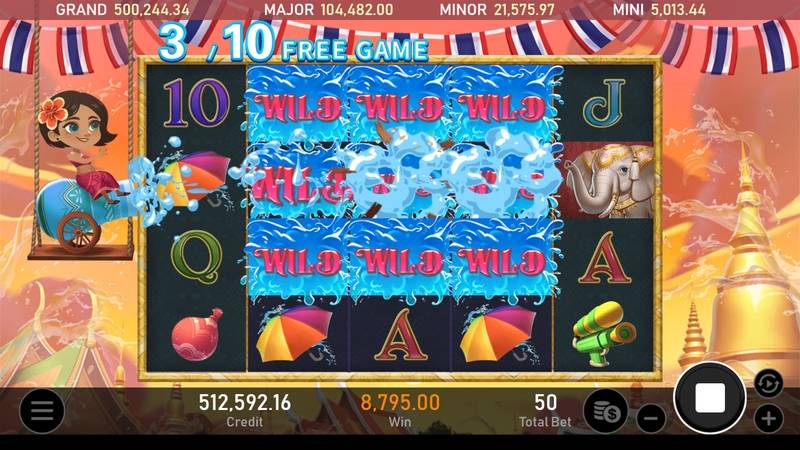Select the purple 10 symbol

coord(196,104)
